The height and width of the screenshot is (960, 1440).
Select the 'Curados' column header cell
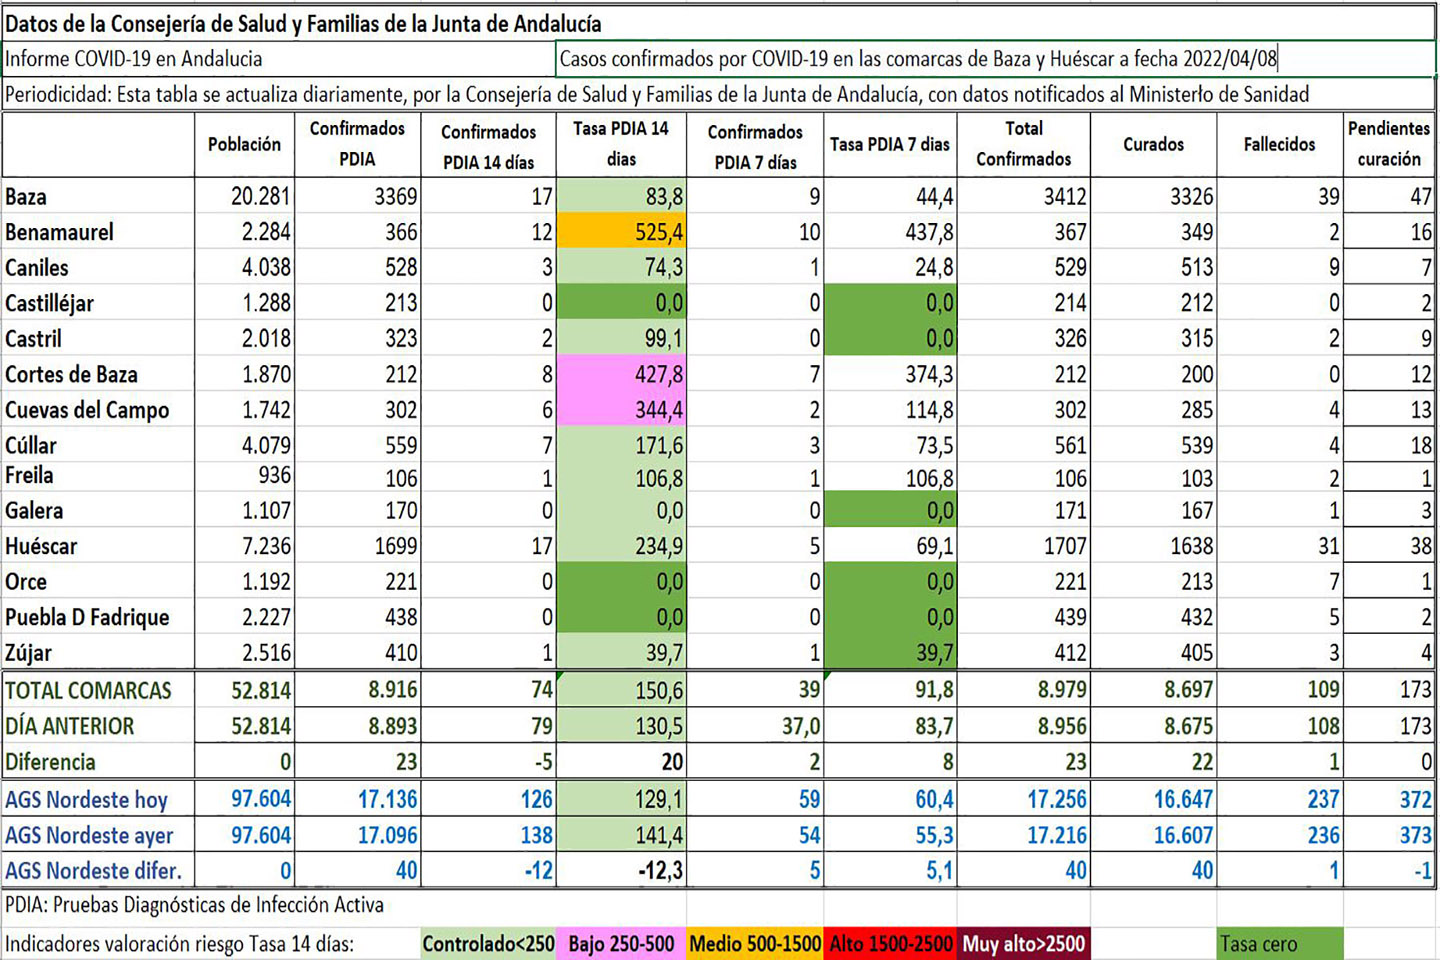coord(1153,145)
